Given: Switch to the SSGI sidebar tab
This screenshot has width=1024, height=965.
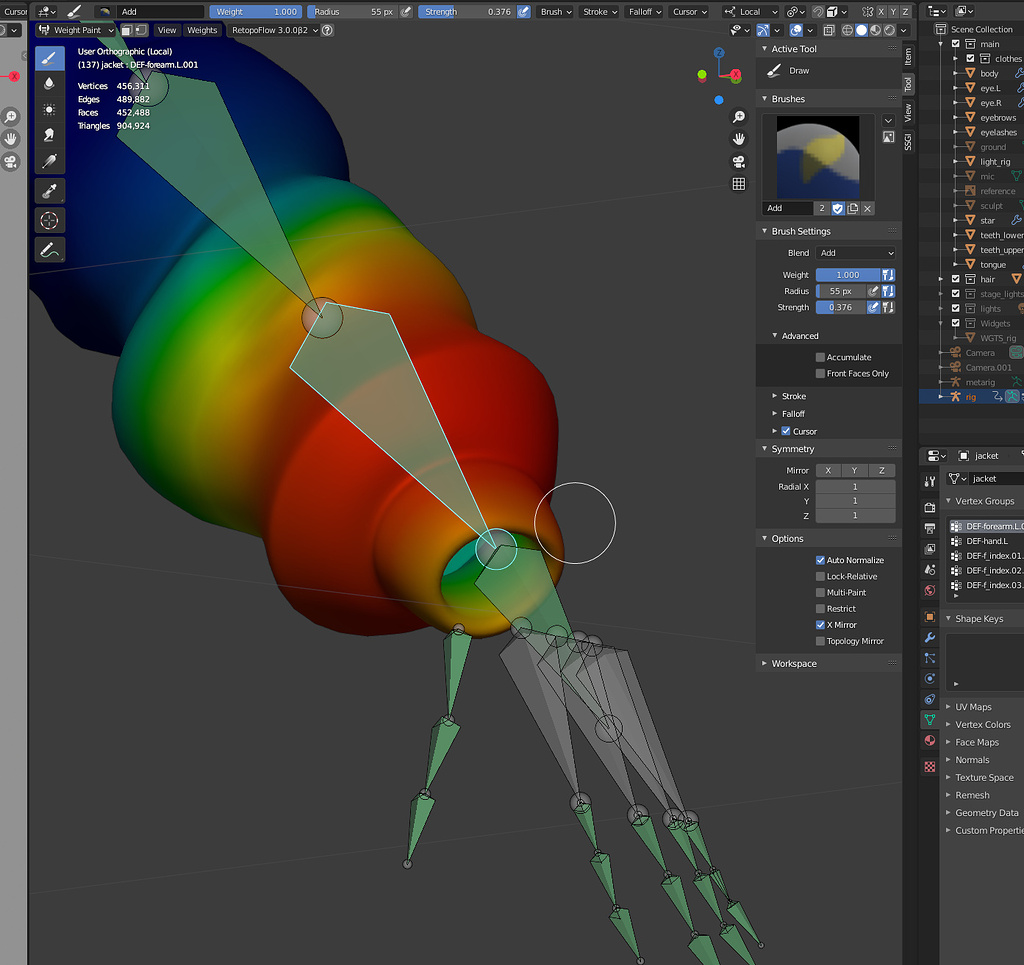Looking at the screenshot, I should pyautogui.click(x=908, y=142).
